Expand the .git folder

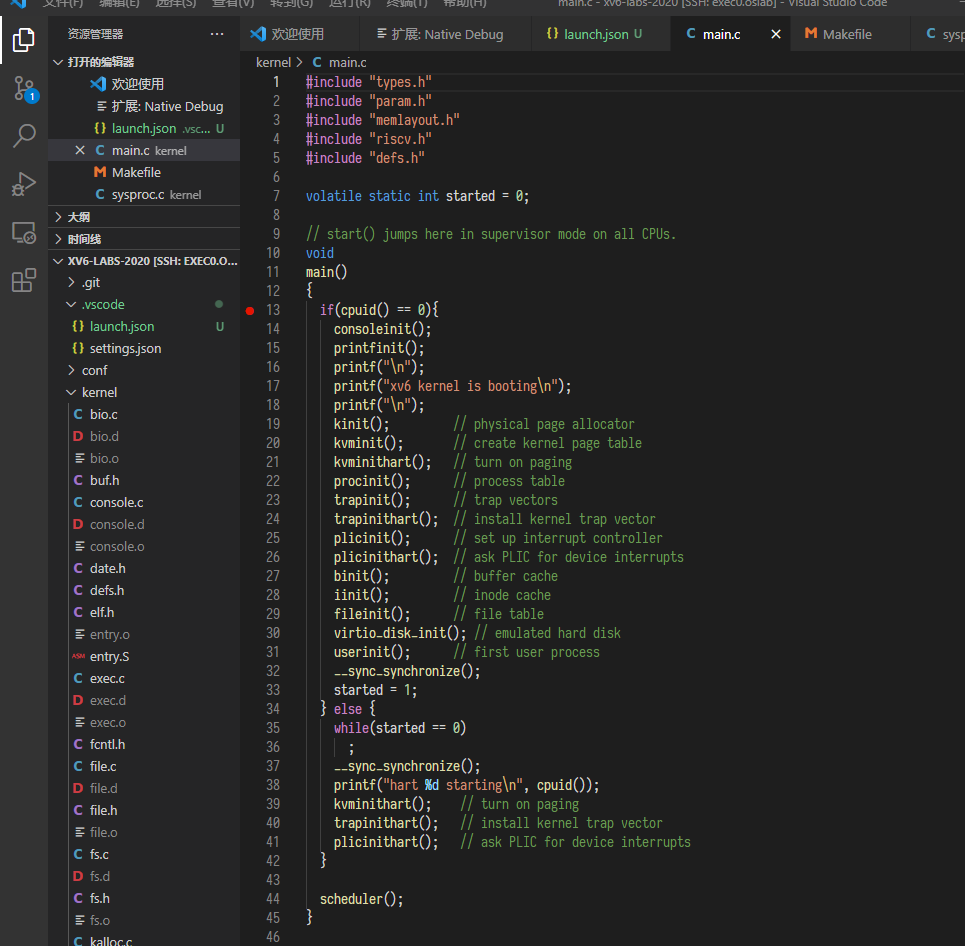click(71, 282)
